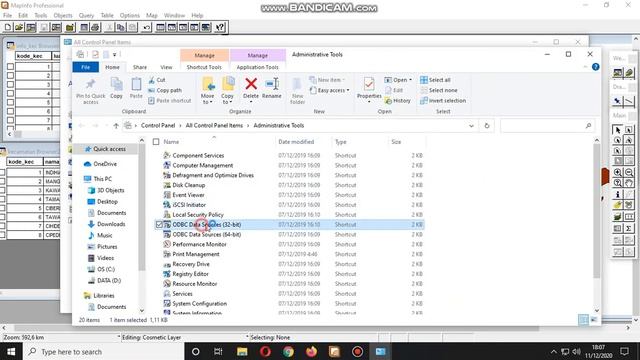
Task: Switch to the Application Tools tab
Action: coord(258,67)
